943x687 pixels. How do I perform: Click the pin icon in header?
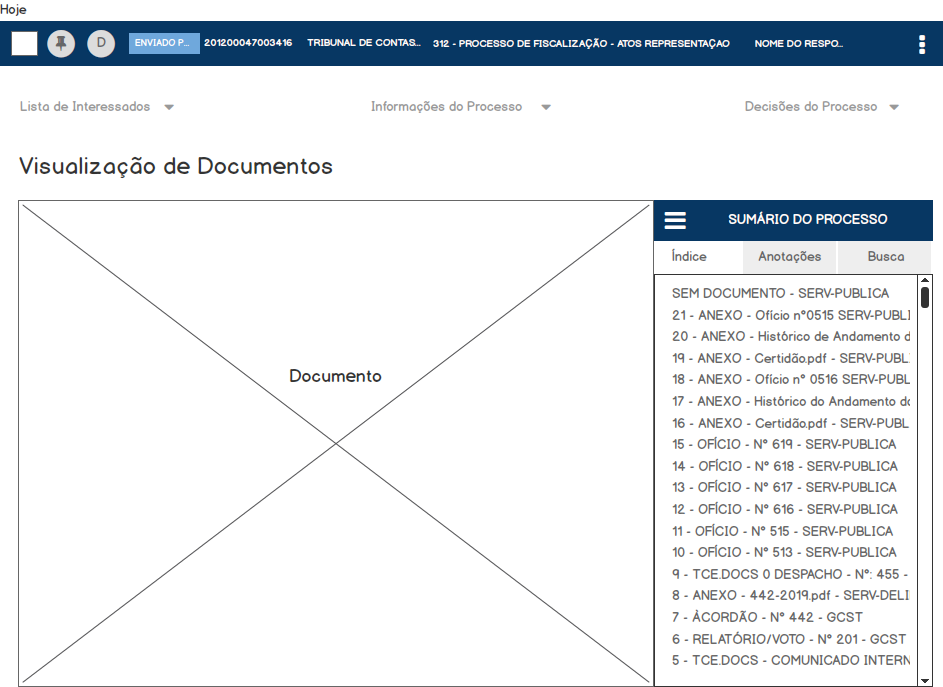(x=61, y=44)
